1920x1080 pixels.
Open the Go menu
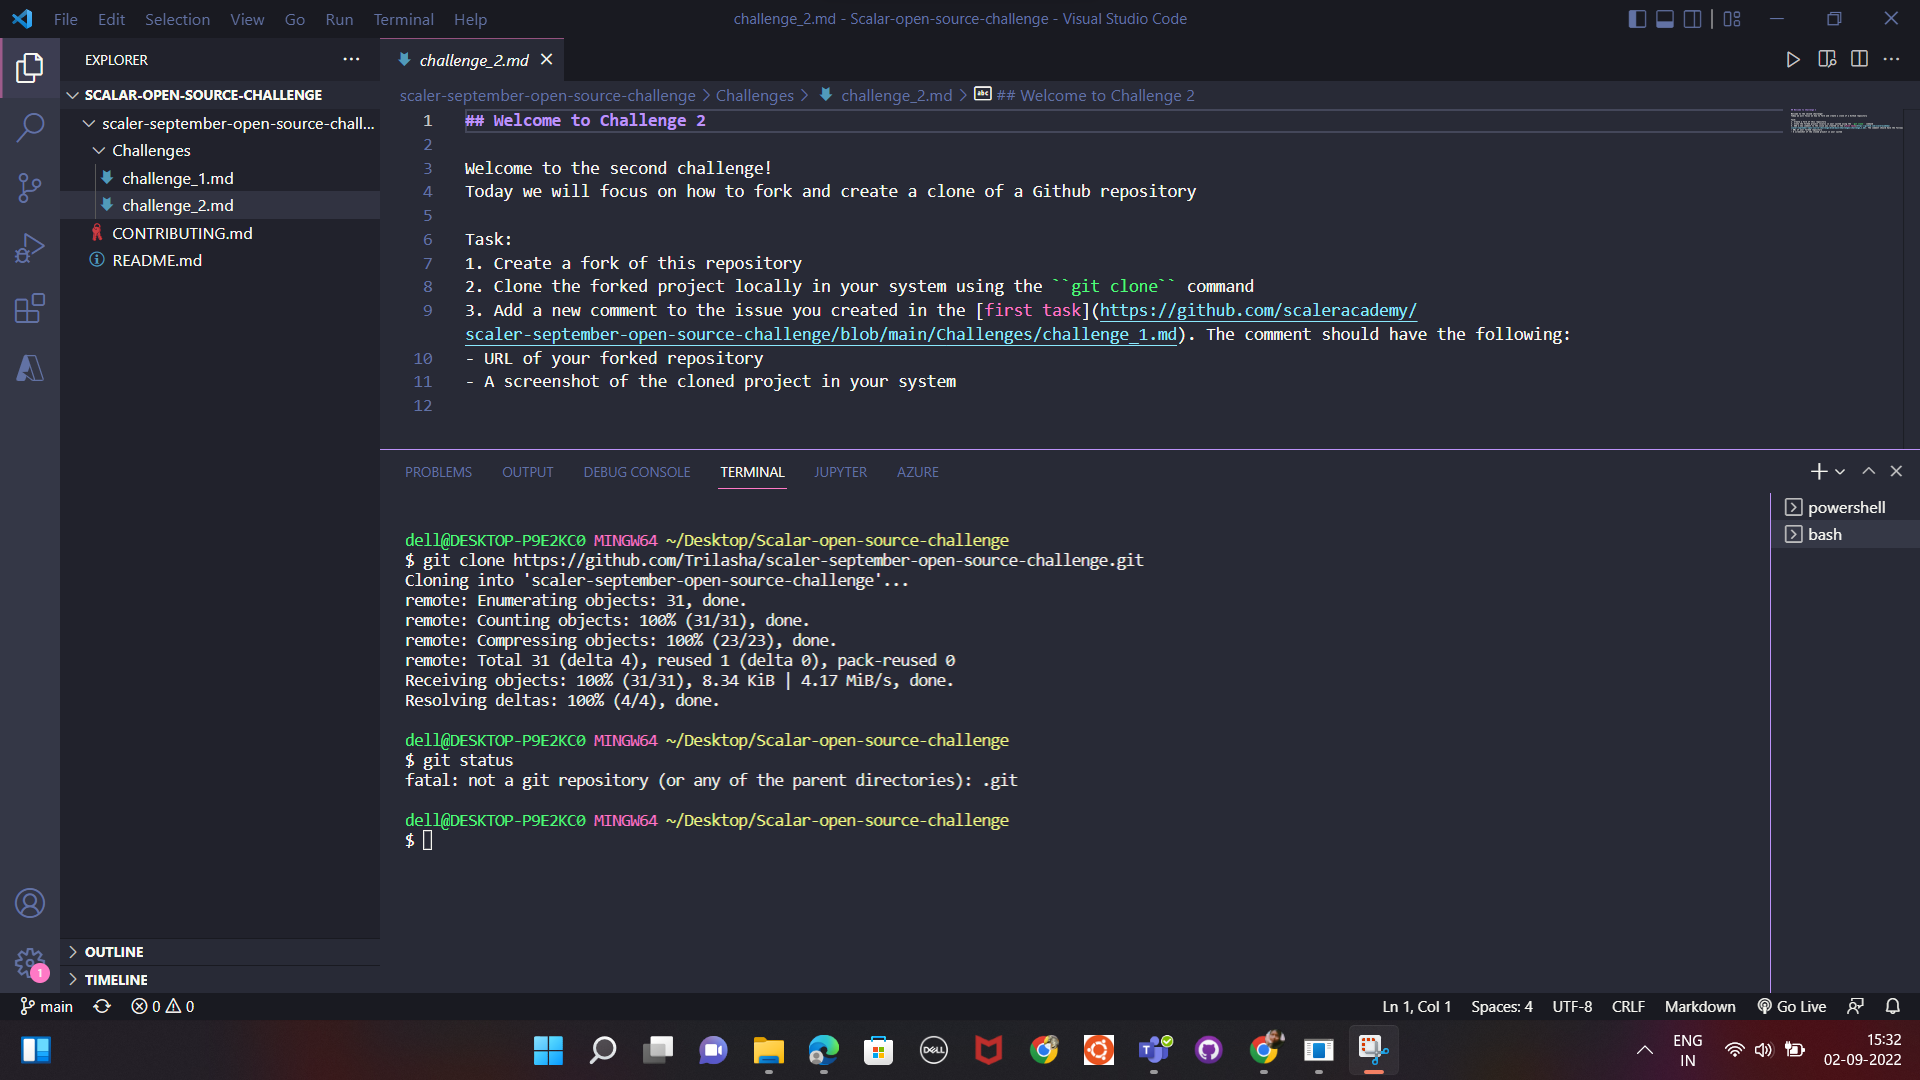pyautogui.click(x=294, y=19)
